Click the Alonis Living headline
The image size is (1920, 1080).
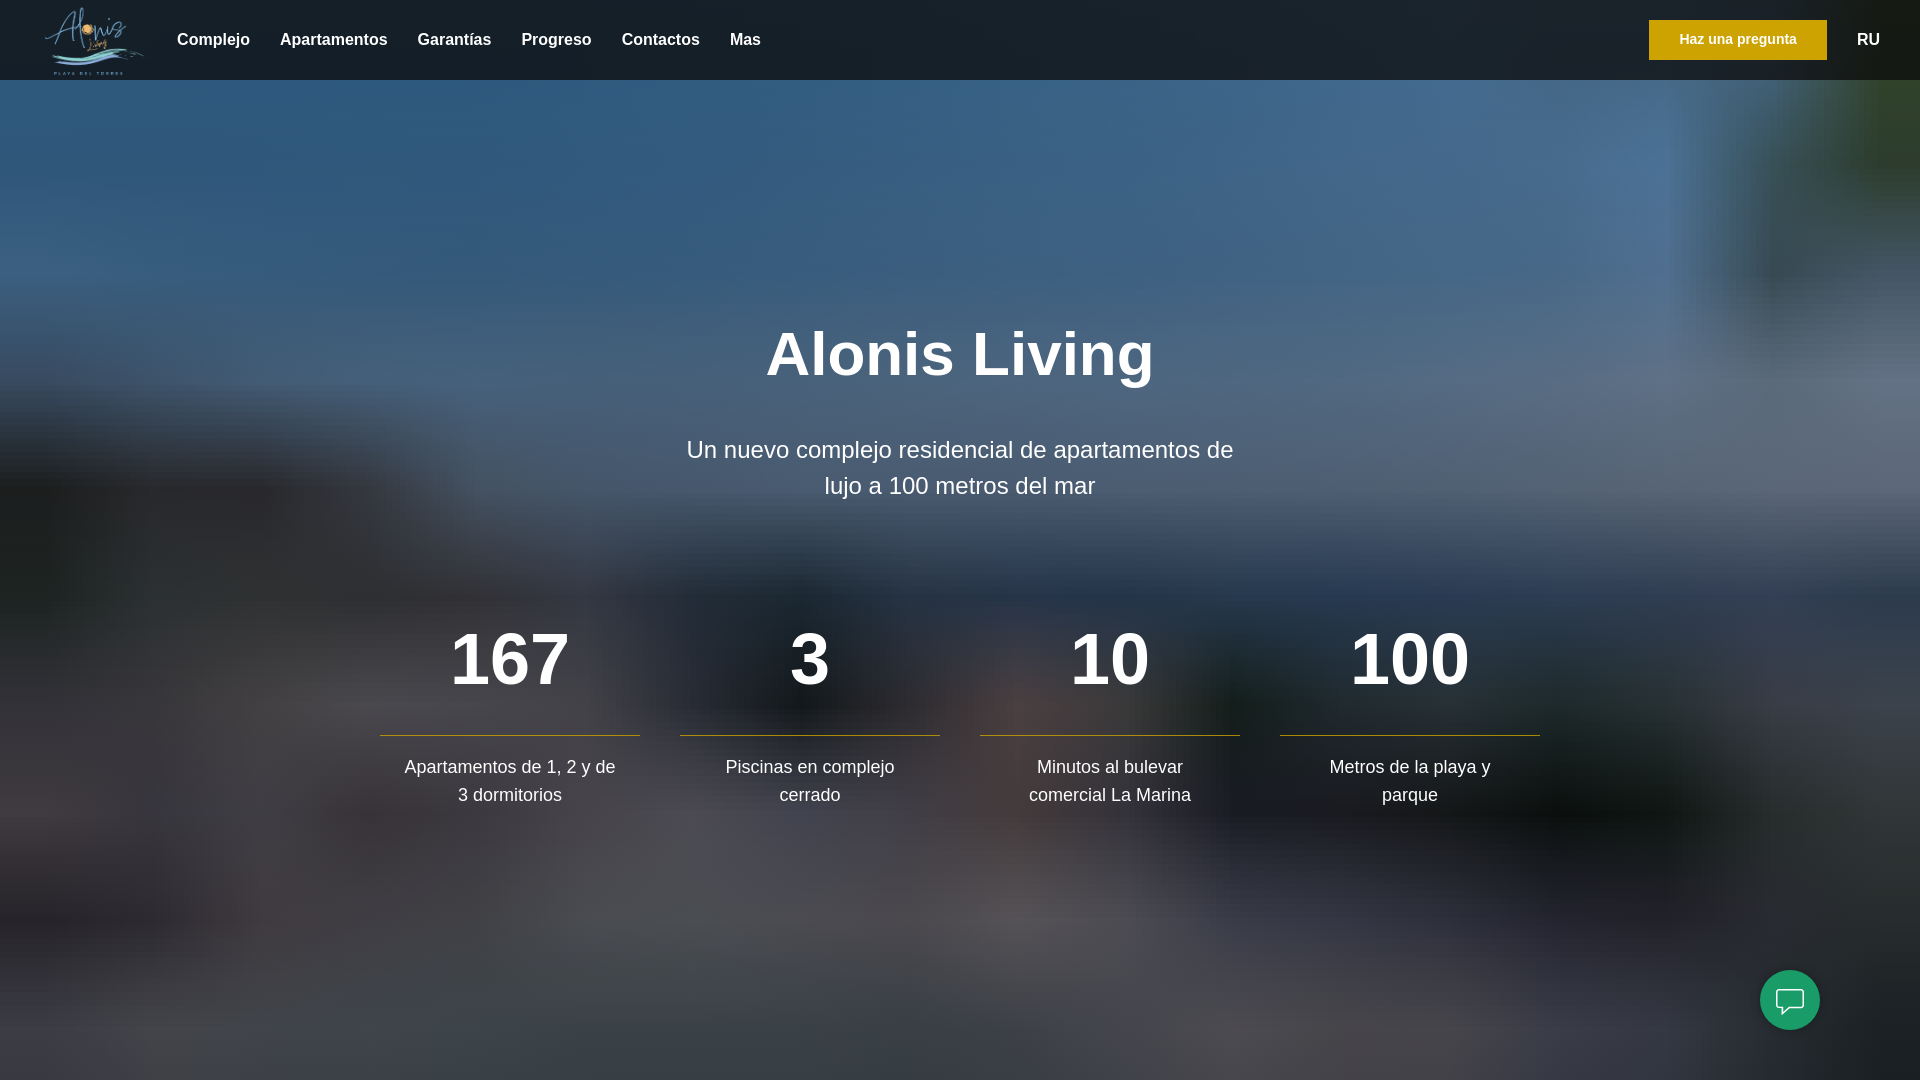pos(960,354)
